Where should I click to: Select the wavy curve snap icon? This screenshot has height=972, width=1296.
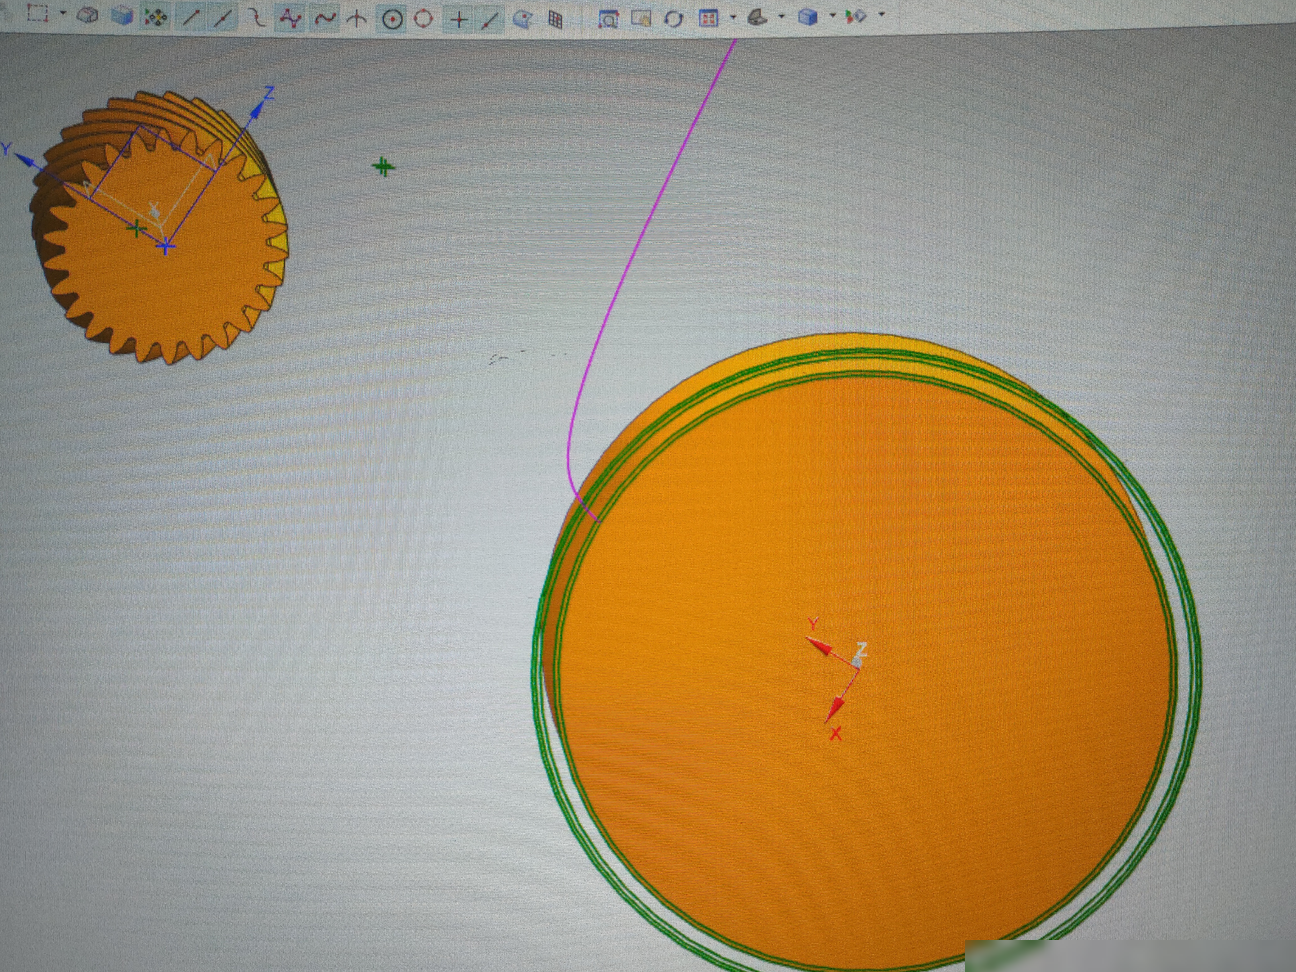(x=324, y=18)
